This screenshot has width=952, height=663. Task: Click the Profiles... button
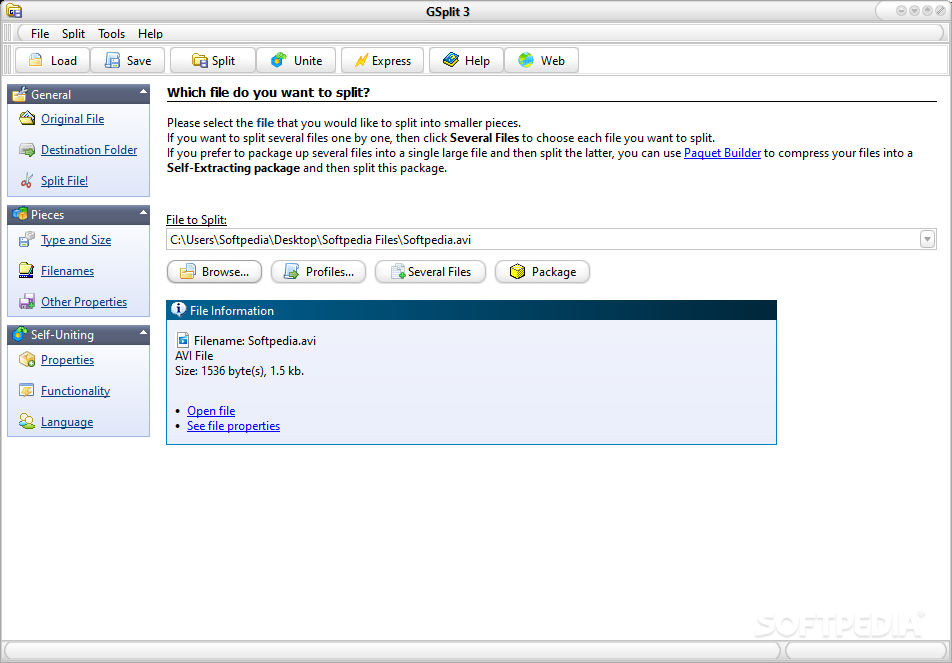(318, 271)
